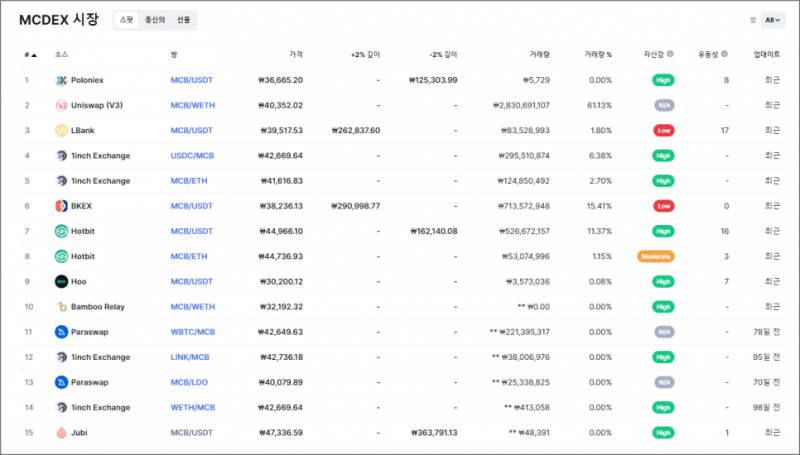Image resolution: width=800 pixels, height=455 pixels.
Task: Click the LBank exchange logo icon
Action: (x=61, y=130)
